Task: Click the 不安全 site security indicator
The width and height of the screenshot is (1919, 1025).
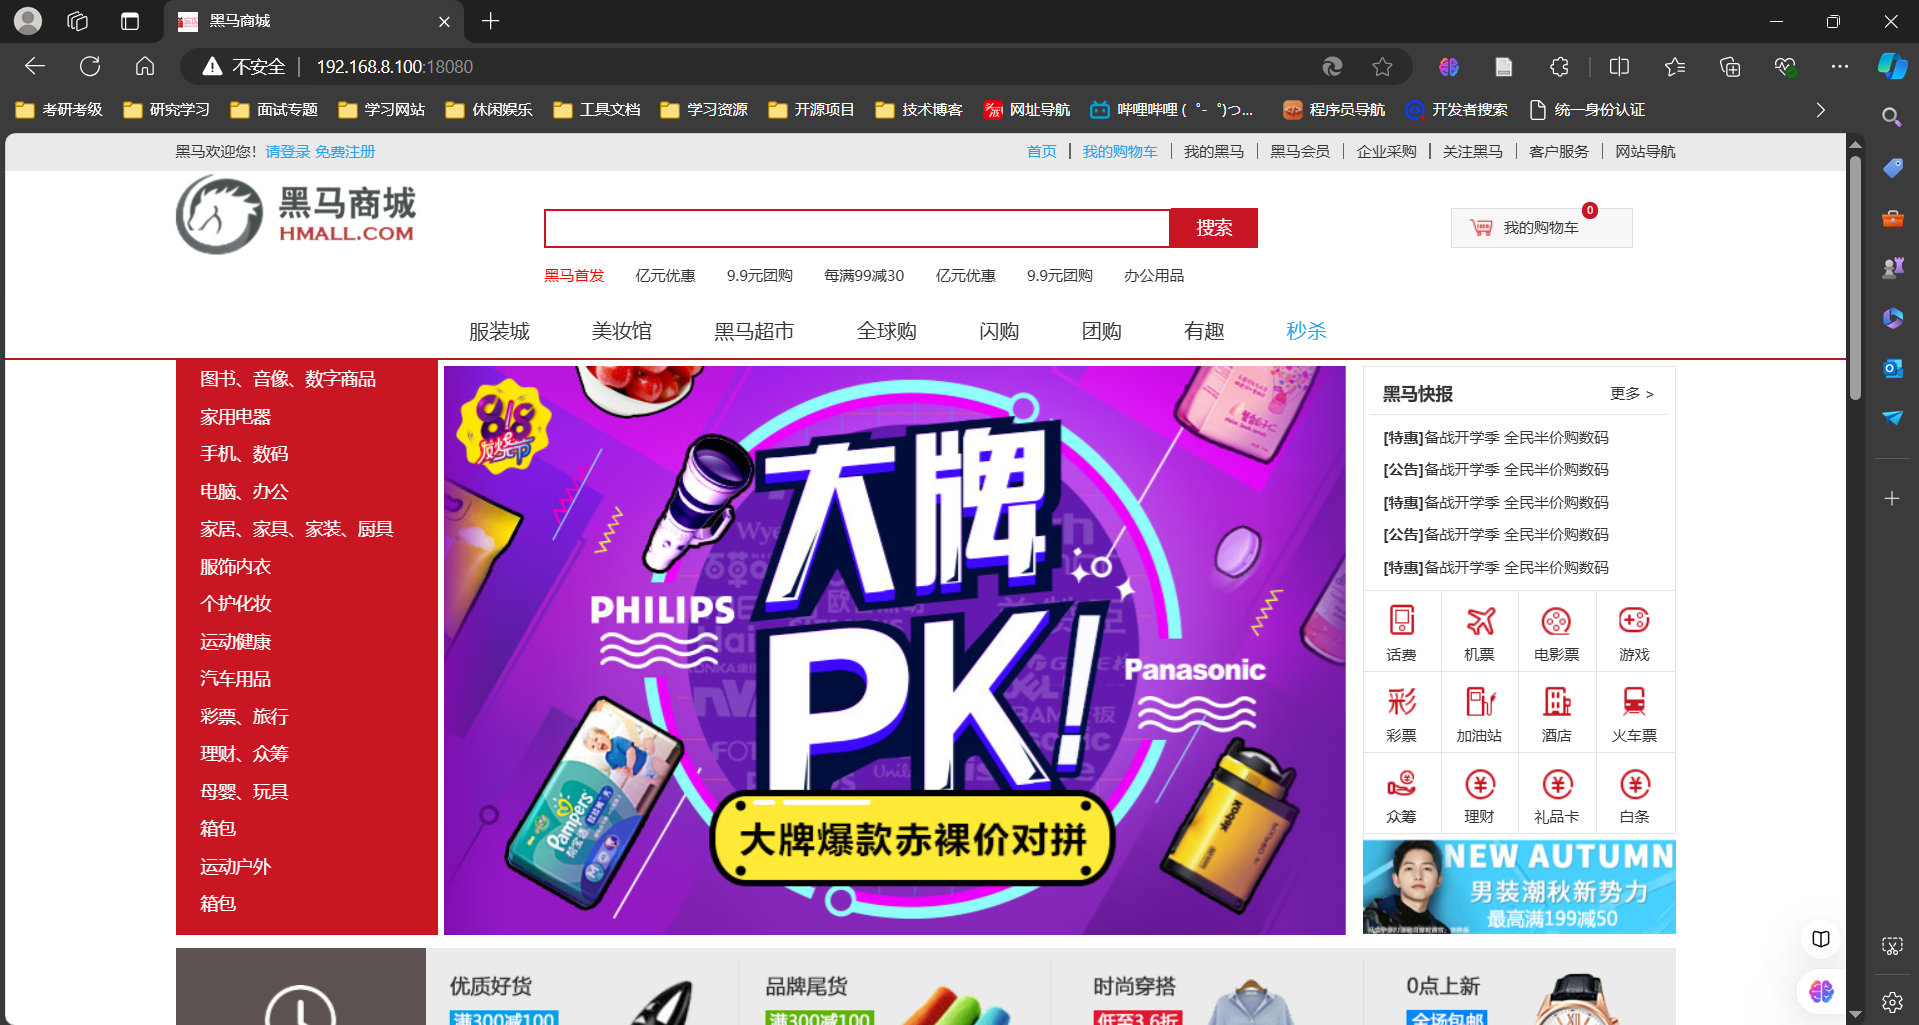Action: (244, 66)
